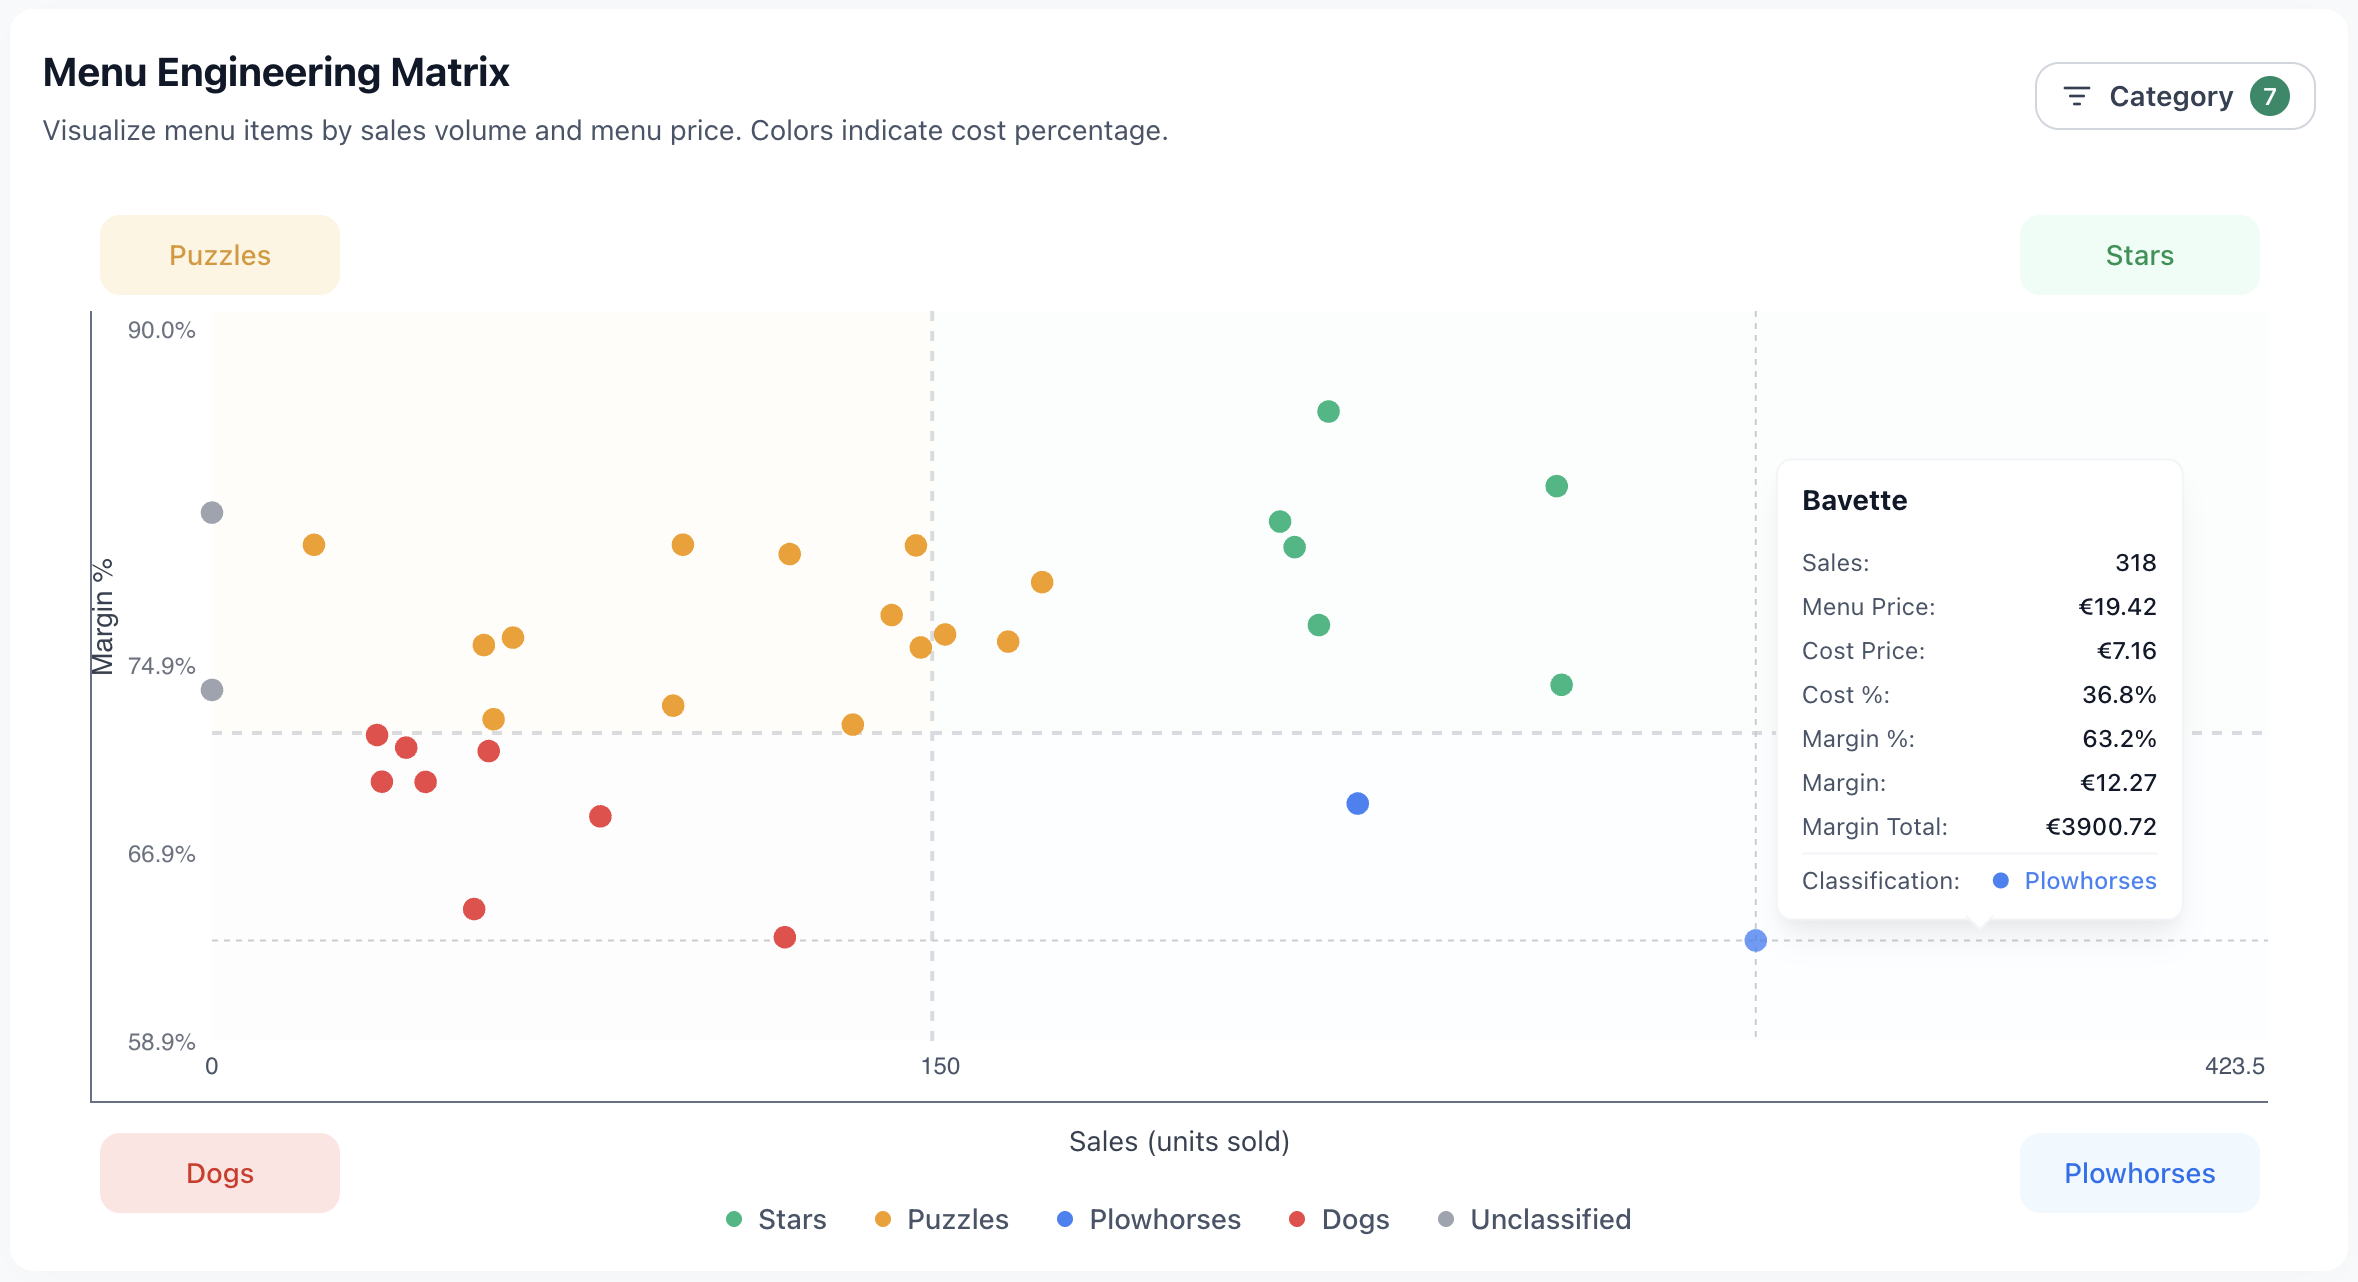Select the blue Plowhorses legend dot
This screenshot has height=1282, width=2358.
point(1065,1219)
